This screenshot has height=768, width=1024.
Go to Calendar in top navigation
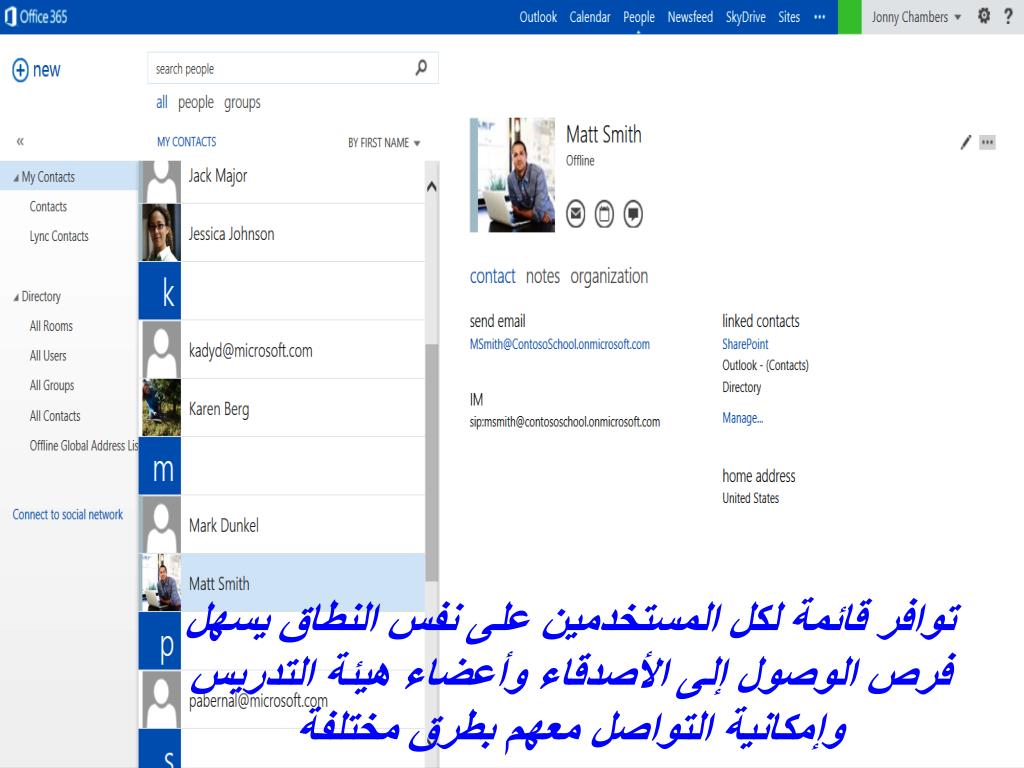tap(590, 17)
